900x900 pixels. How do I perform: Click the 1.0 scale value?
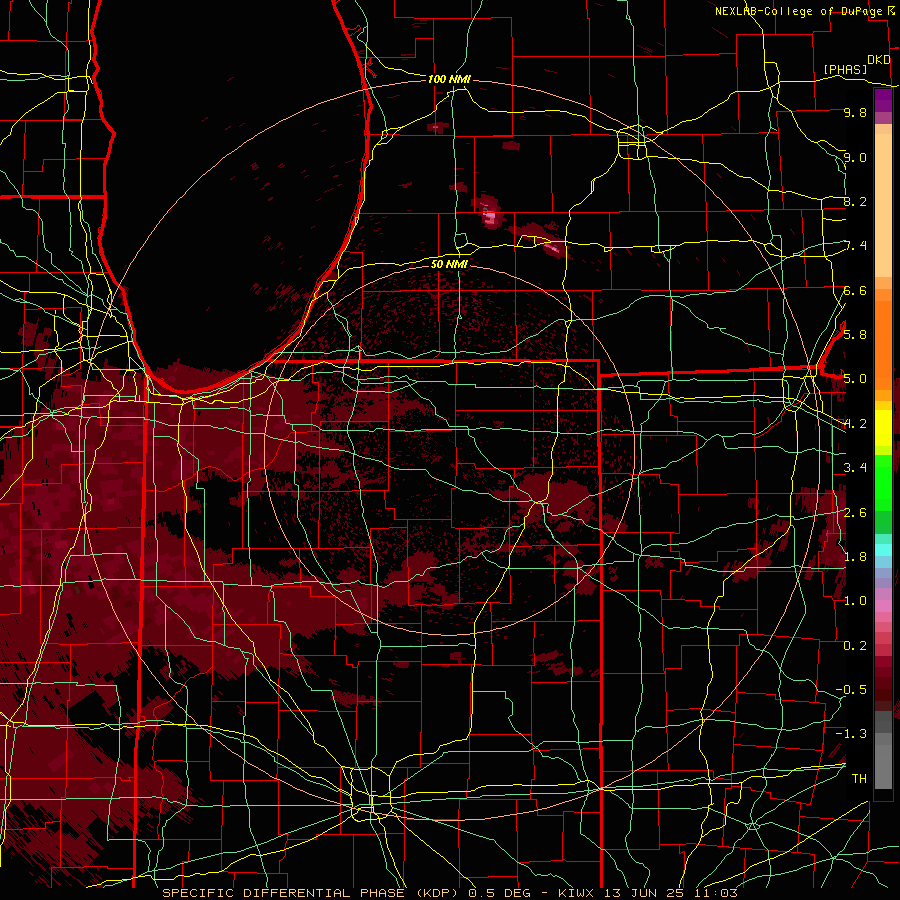855,601
